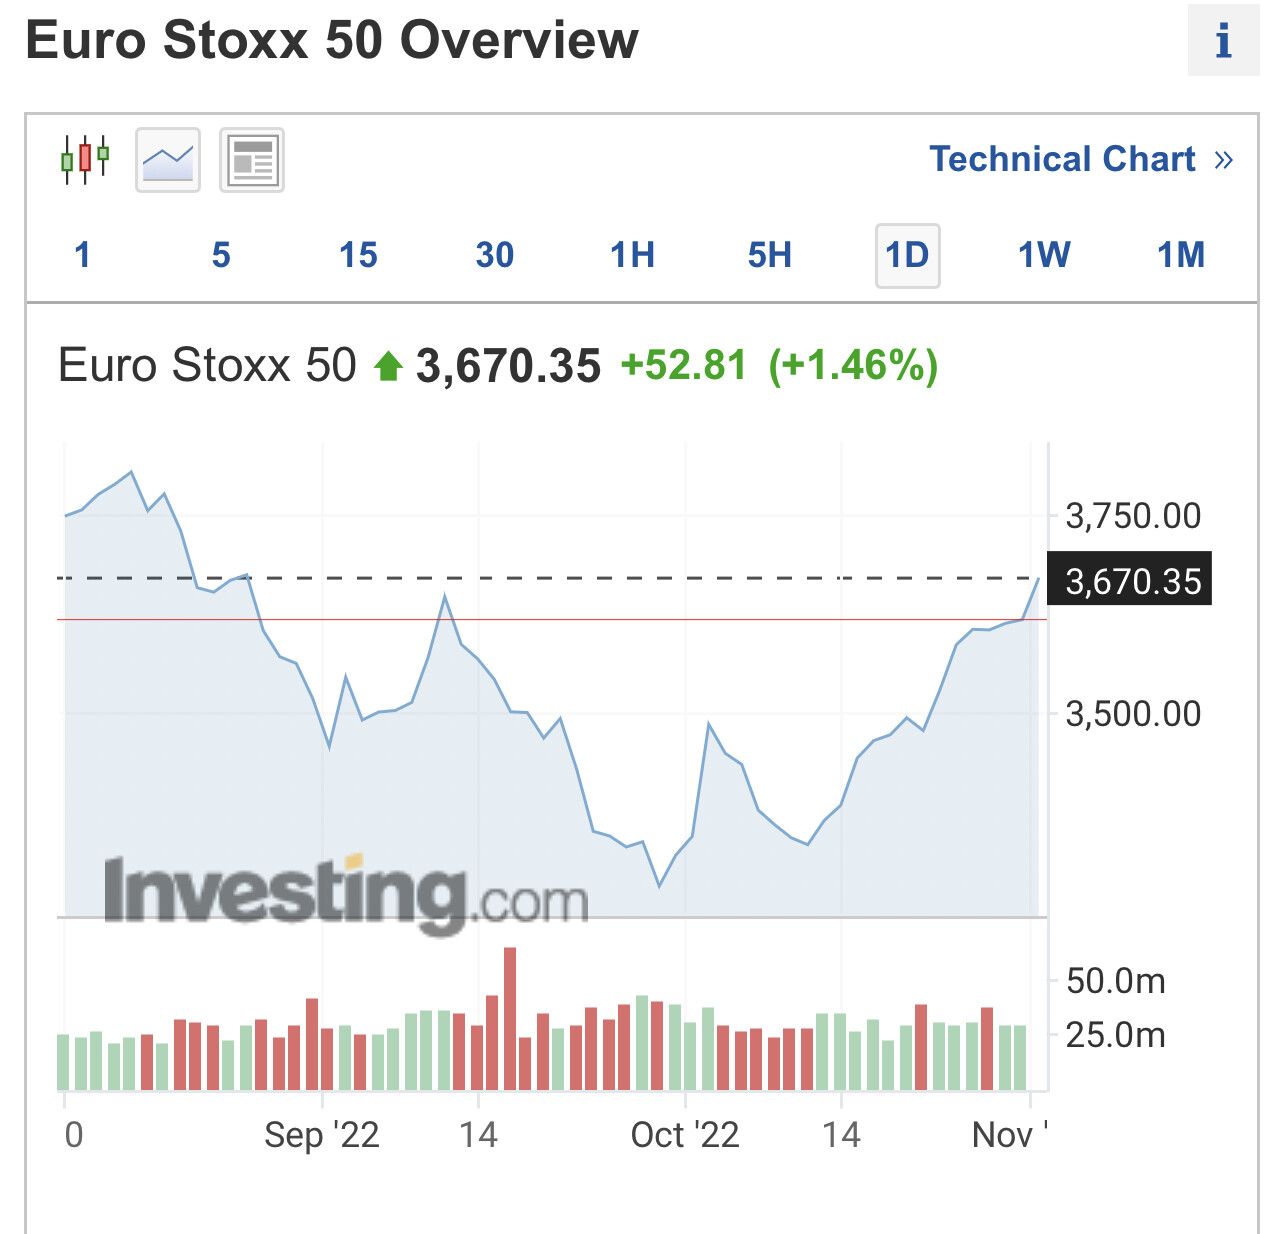Toggle the selected 1D timeframe
1284x1234 pixels.
point(907,255)
